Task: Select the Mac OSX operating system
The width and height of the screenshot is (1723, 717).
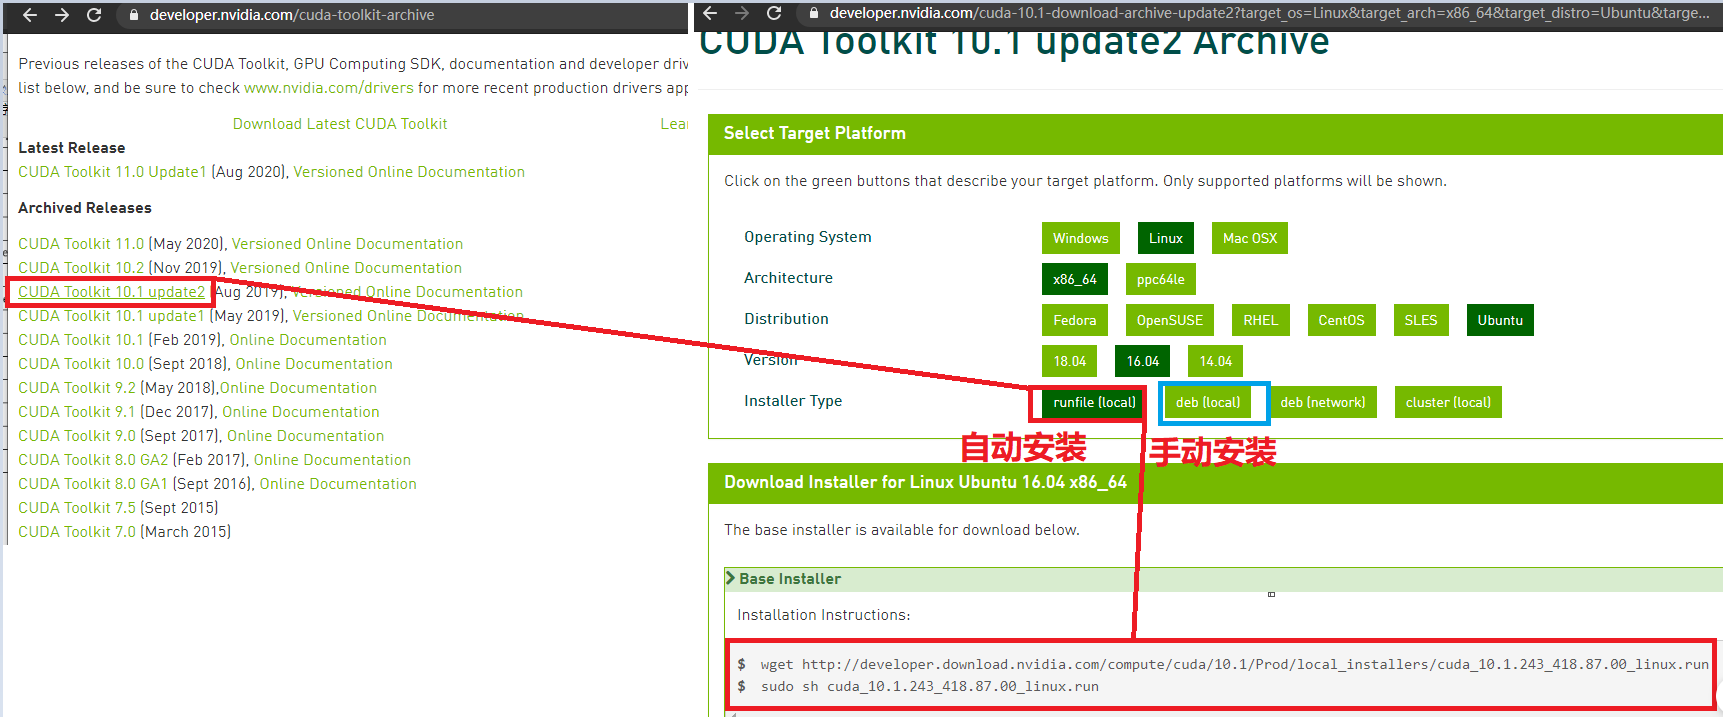Action: (1249, 238)
